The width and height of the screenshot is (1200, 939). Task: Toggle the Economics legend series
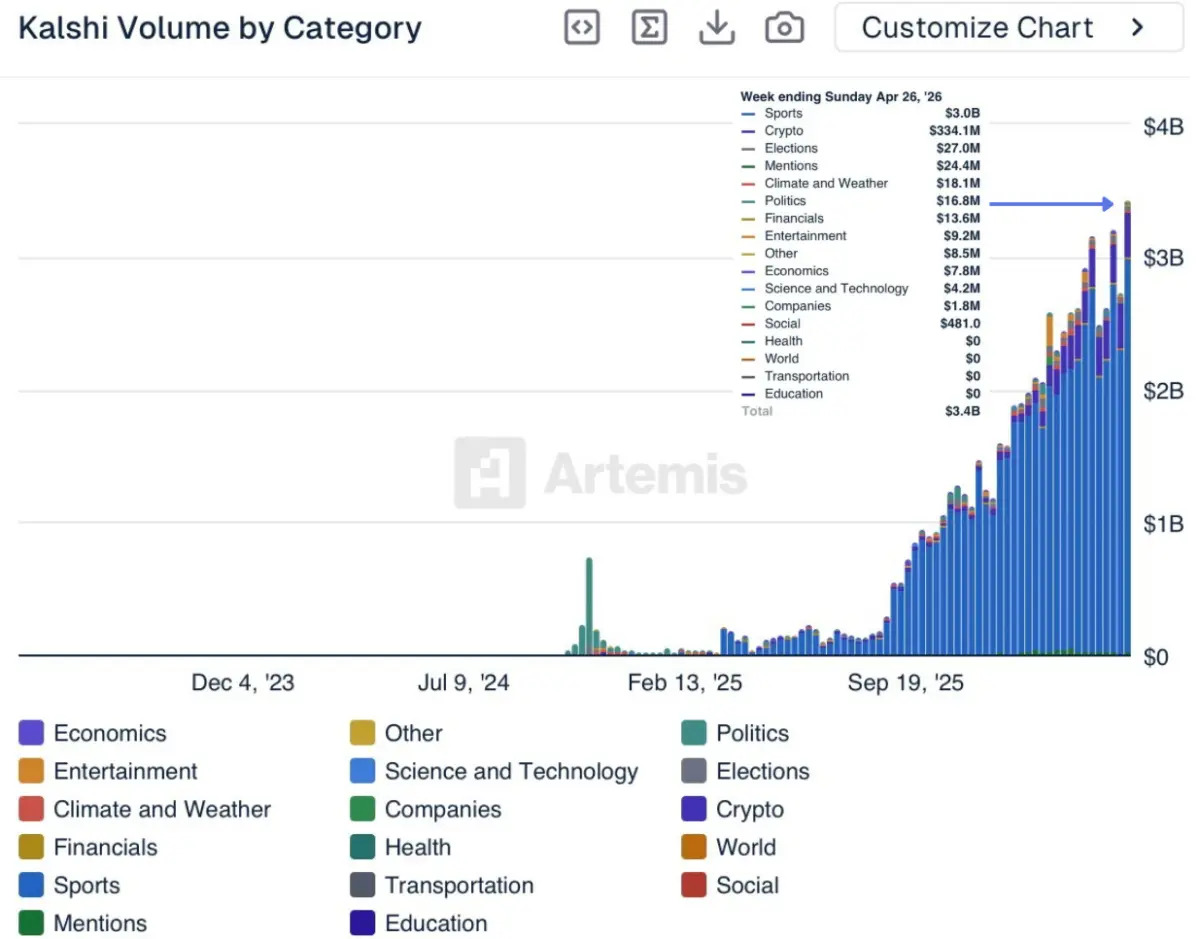click(109, 733)
